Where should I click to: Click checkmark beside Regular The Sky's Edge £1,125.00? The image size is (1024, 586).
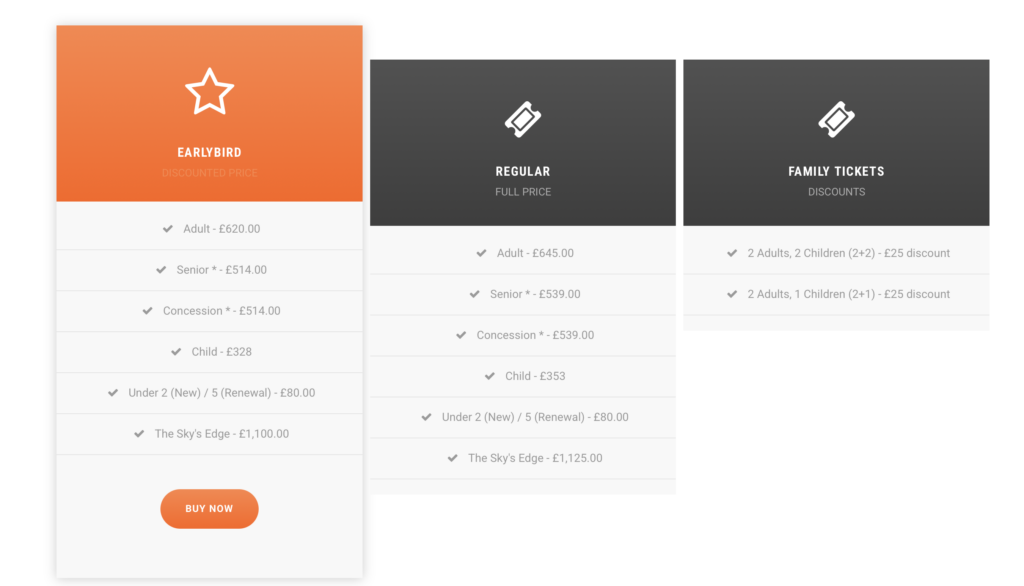(x=453, y=458)
